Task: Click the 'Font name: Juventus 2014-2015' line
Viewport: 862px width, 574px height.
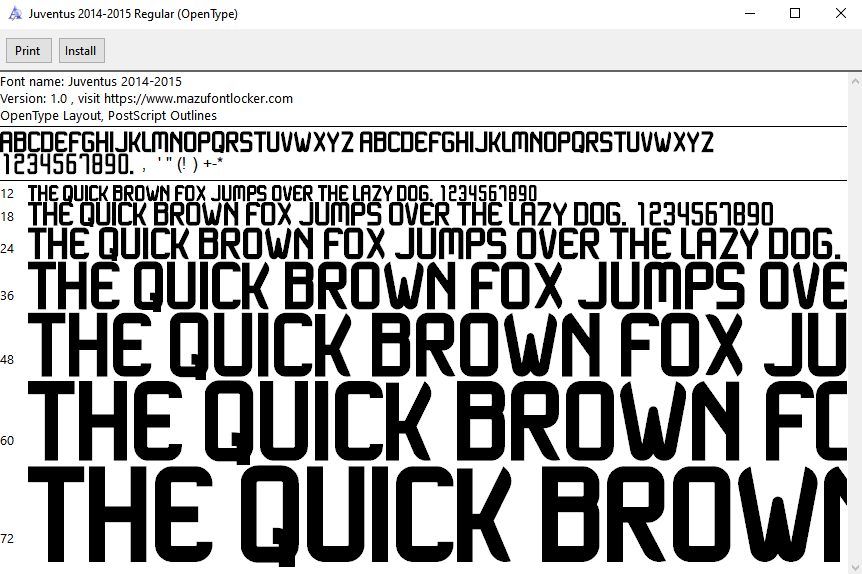Action: [91, 82]
